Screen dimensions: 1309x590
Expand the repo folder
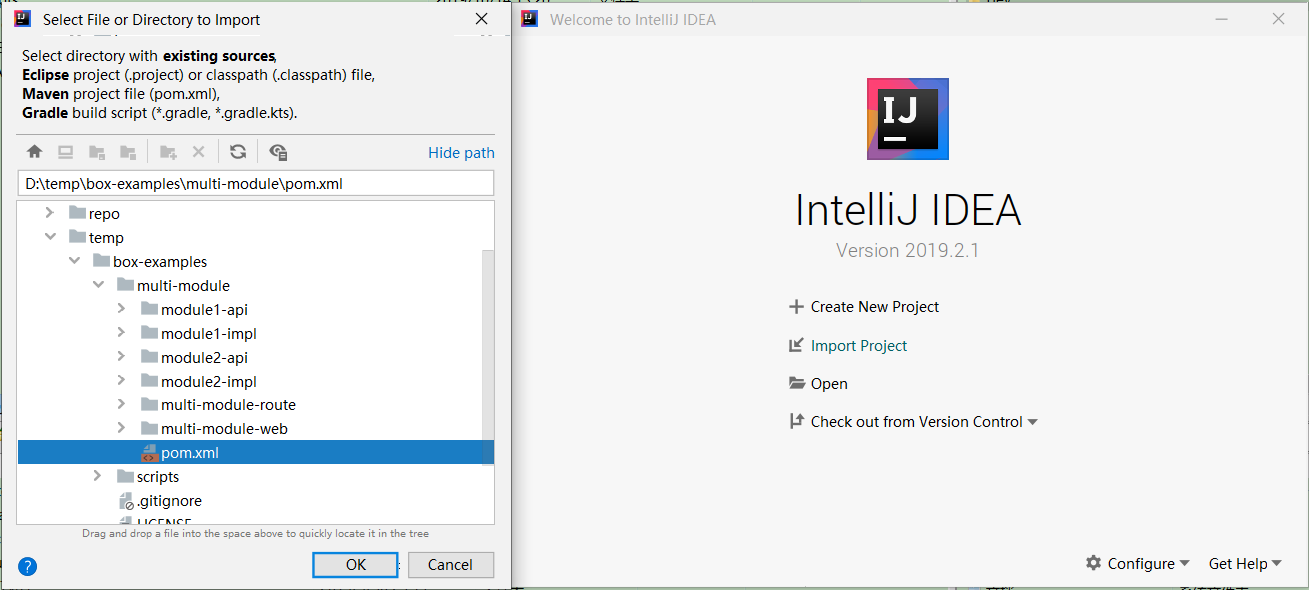[50, 213]
